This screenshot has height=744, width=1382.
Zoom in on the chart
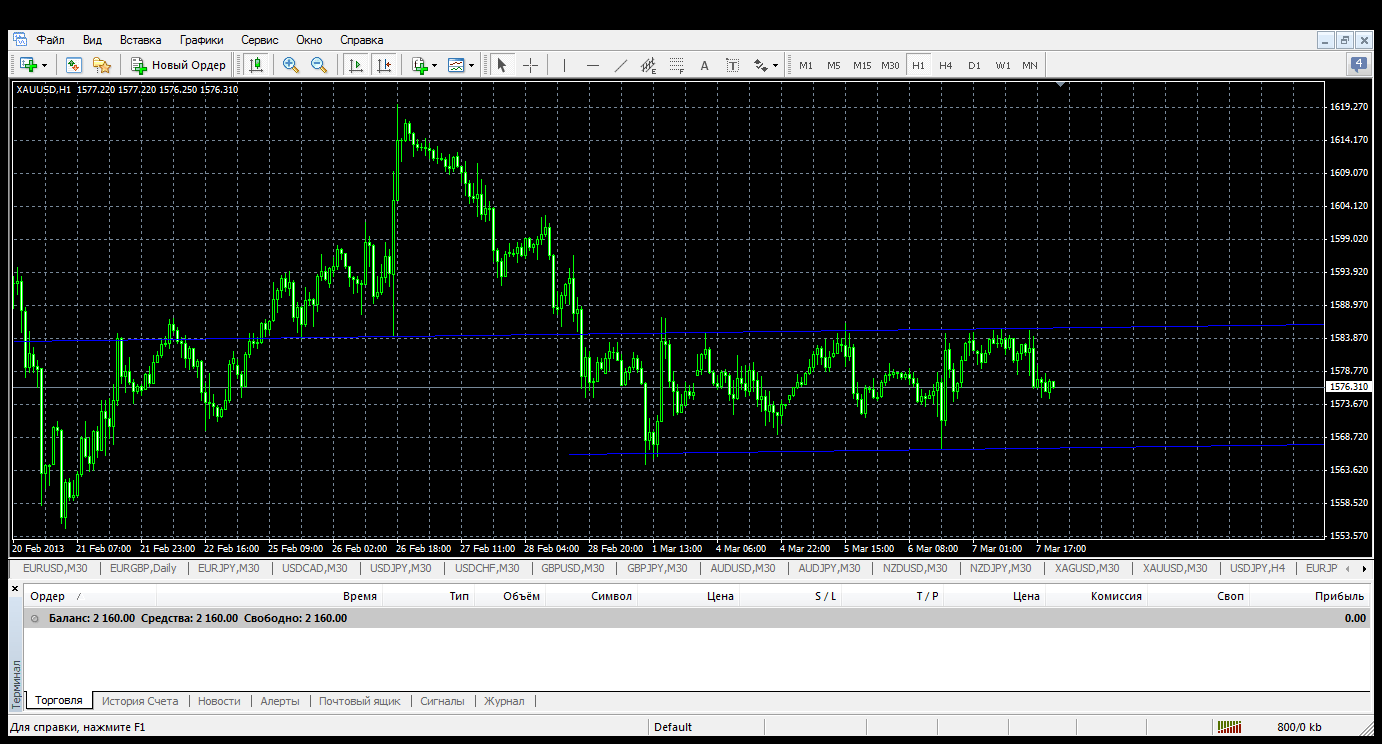291,65
